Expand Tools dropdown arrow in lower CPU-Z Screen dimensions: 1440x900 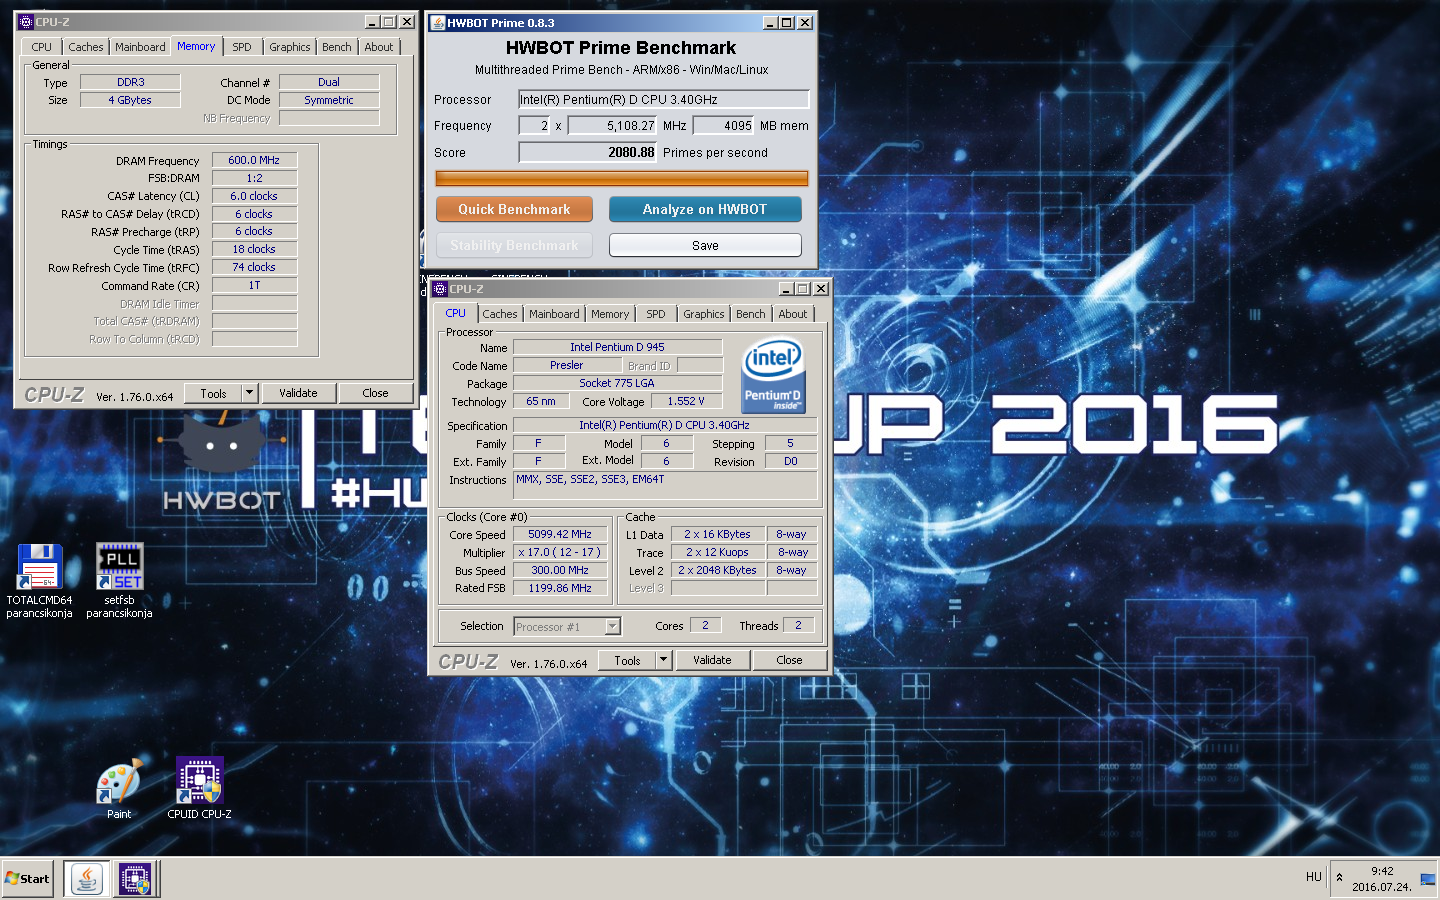pyautogui.click(x=664, y=660)
